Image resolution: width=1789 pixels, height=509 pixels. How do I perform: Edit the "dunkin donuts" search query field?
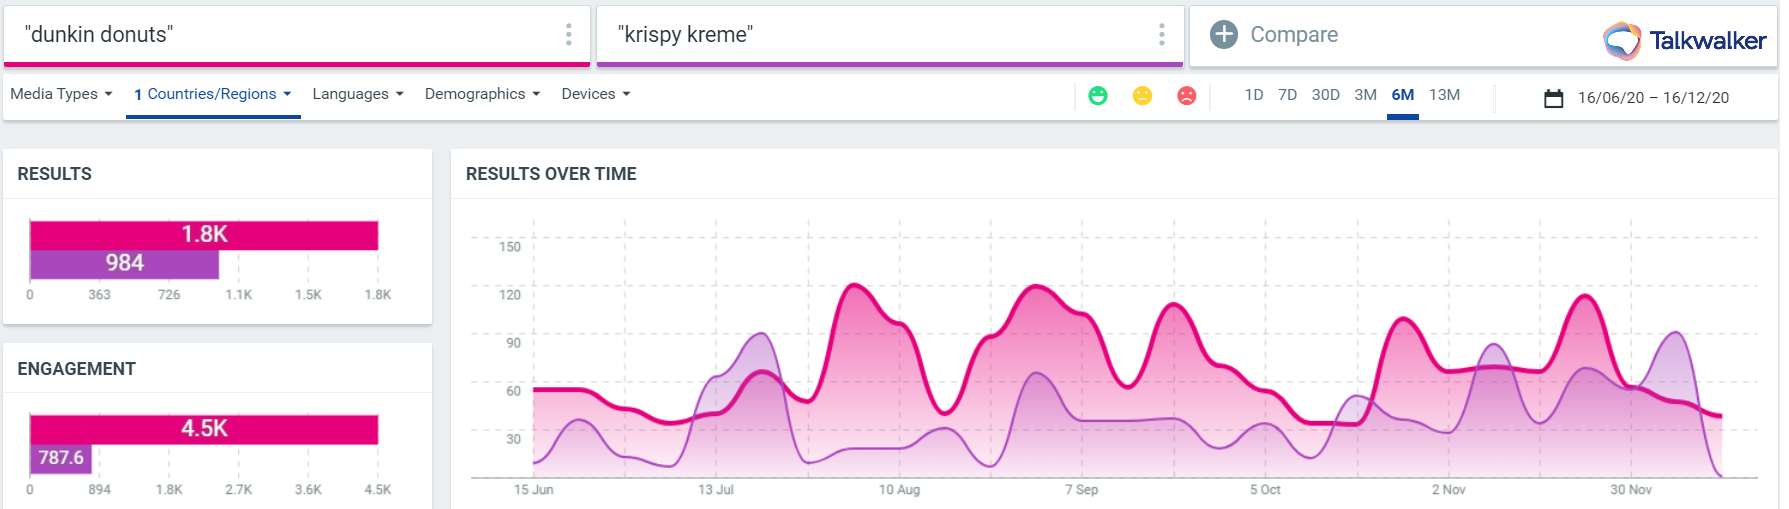click(280, 35)
